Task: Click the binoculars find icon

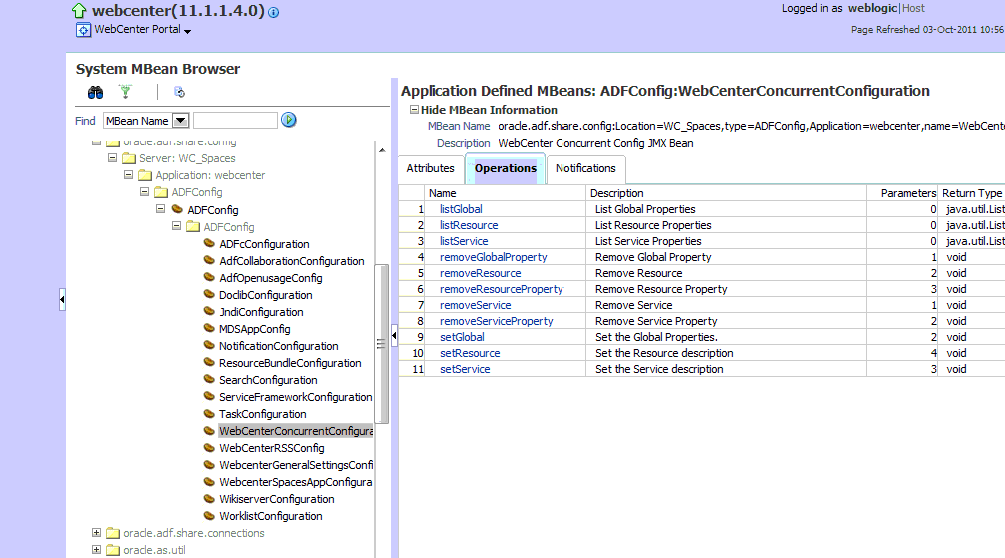Action: (x=96, y=93)
